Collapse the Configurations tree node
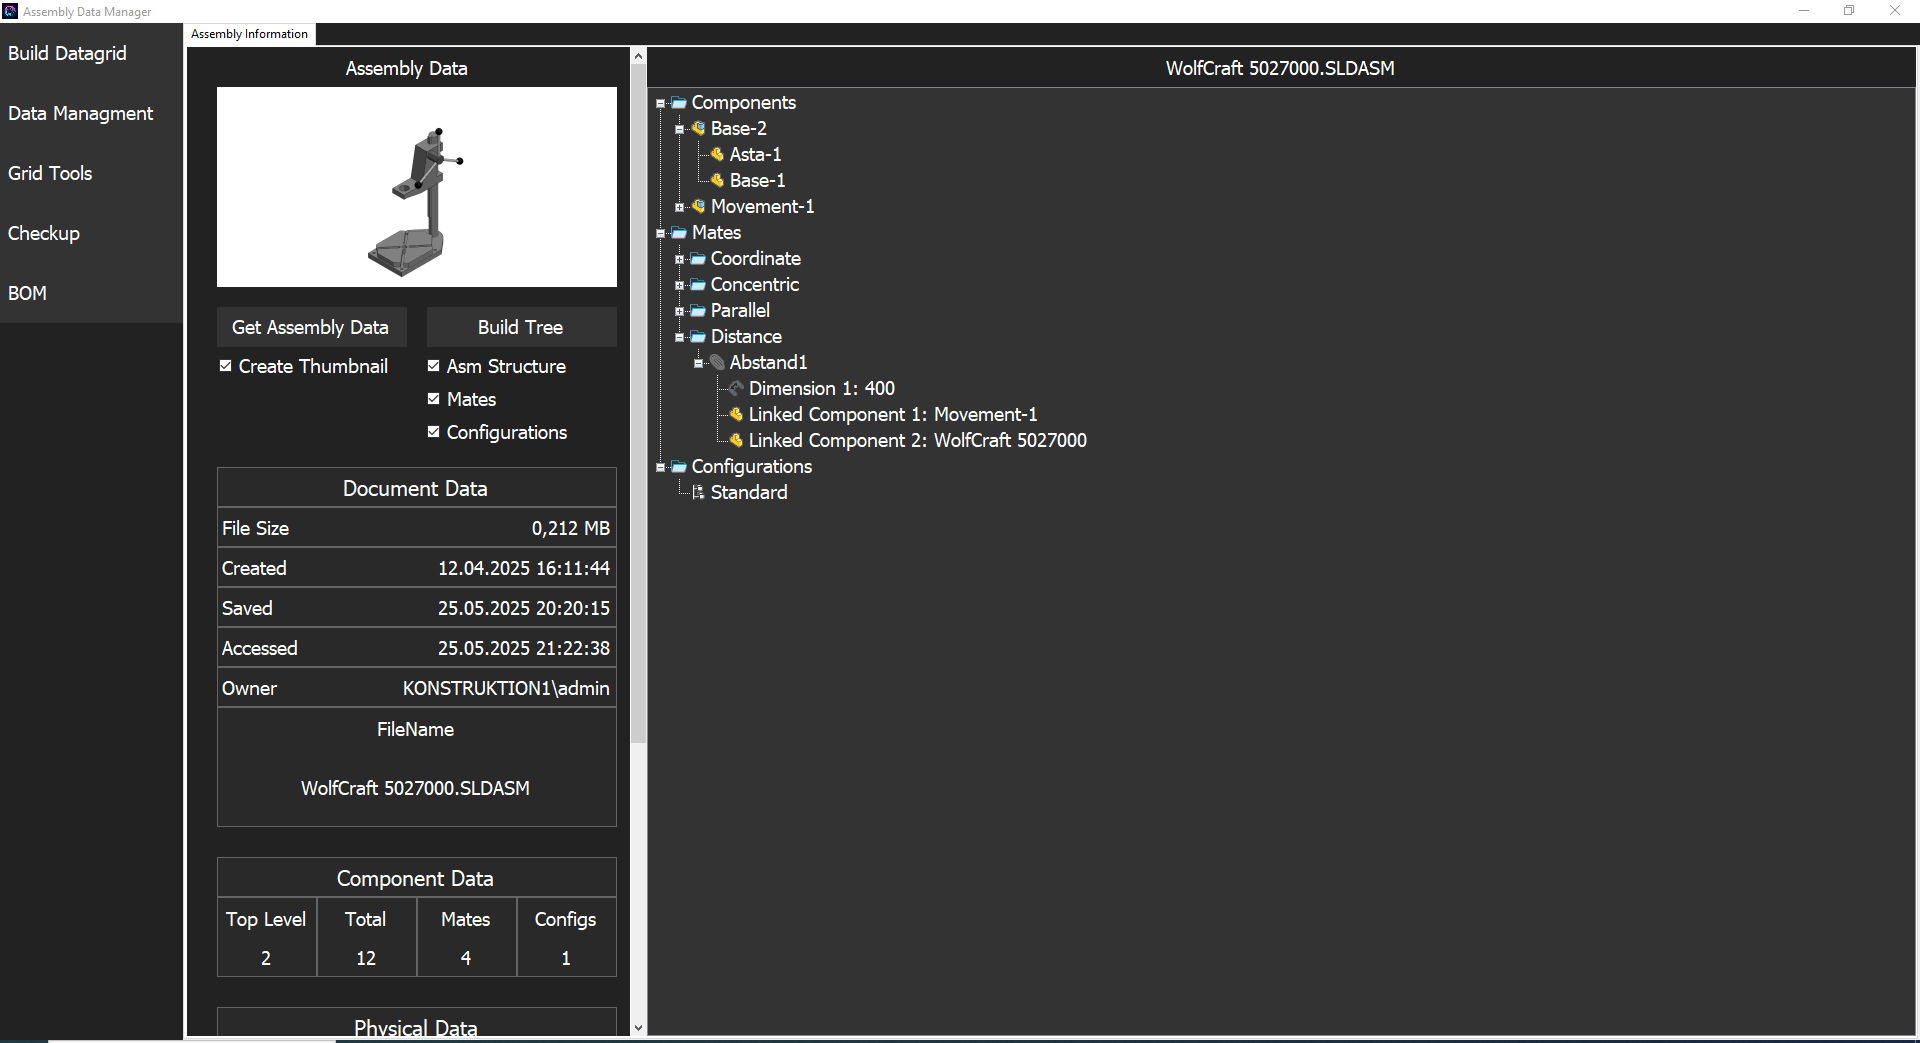 (660, 467)
